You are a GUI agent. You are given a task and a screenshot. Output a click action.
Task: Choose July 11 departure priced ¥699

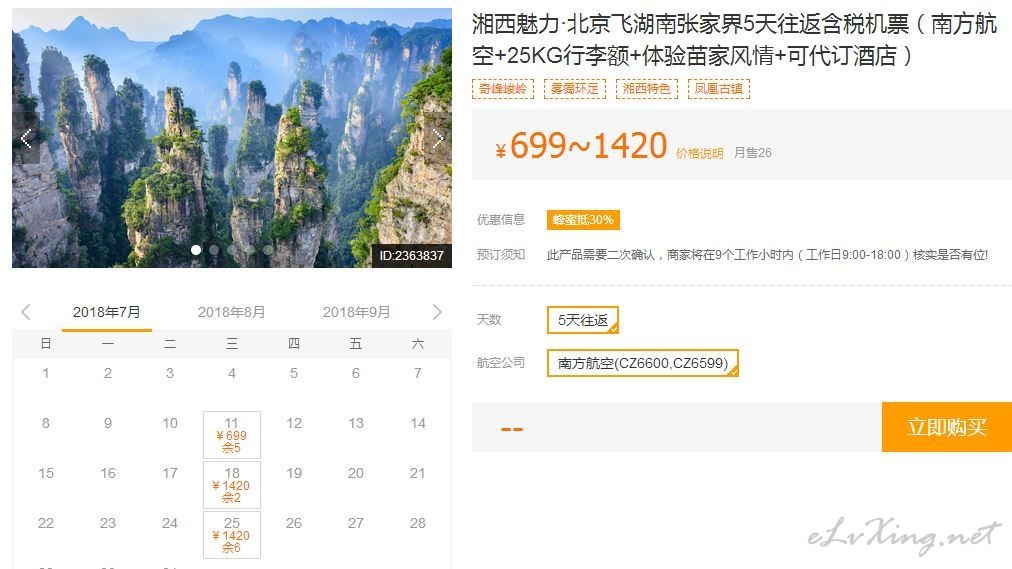232,435
